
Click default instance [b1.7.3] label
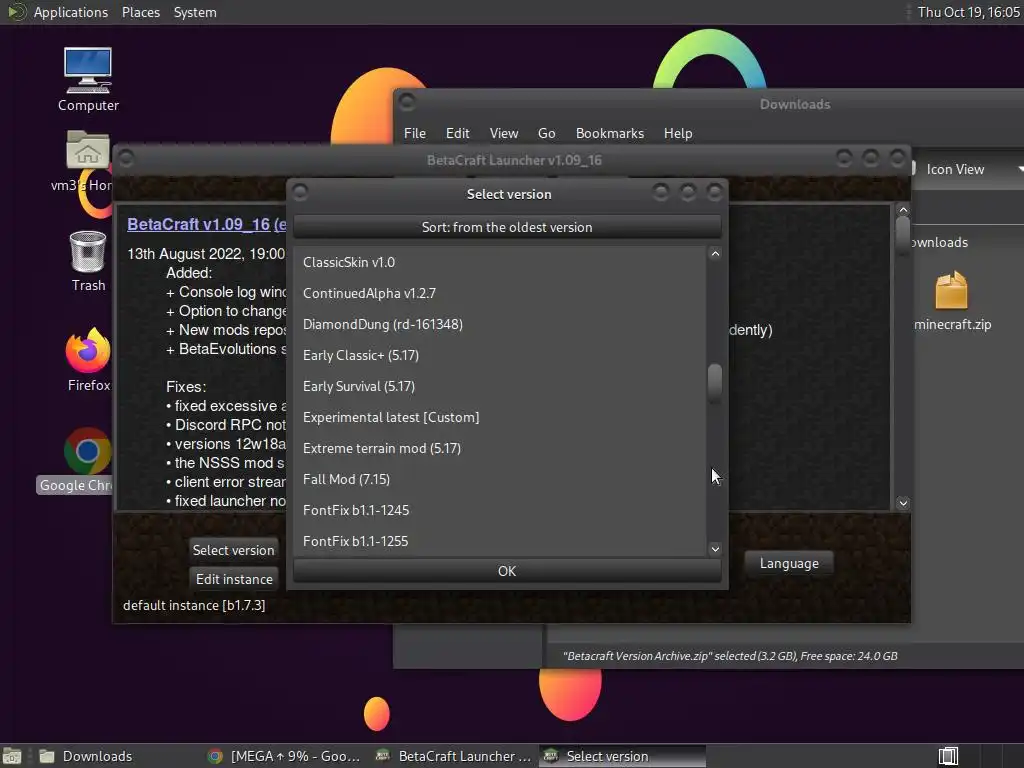(x=194, y=605)
